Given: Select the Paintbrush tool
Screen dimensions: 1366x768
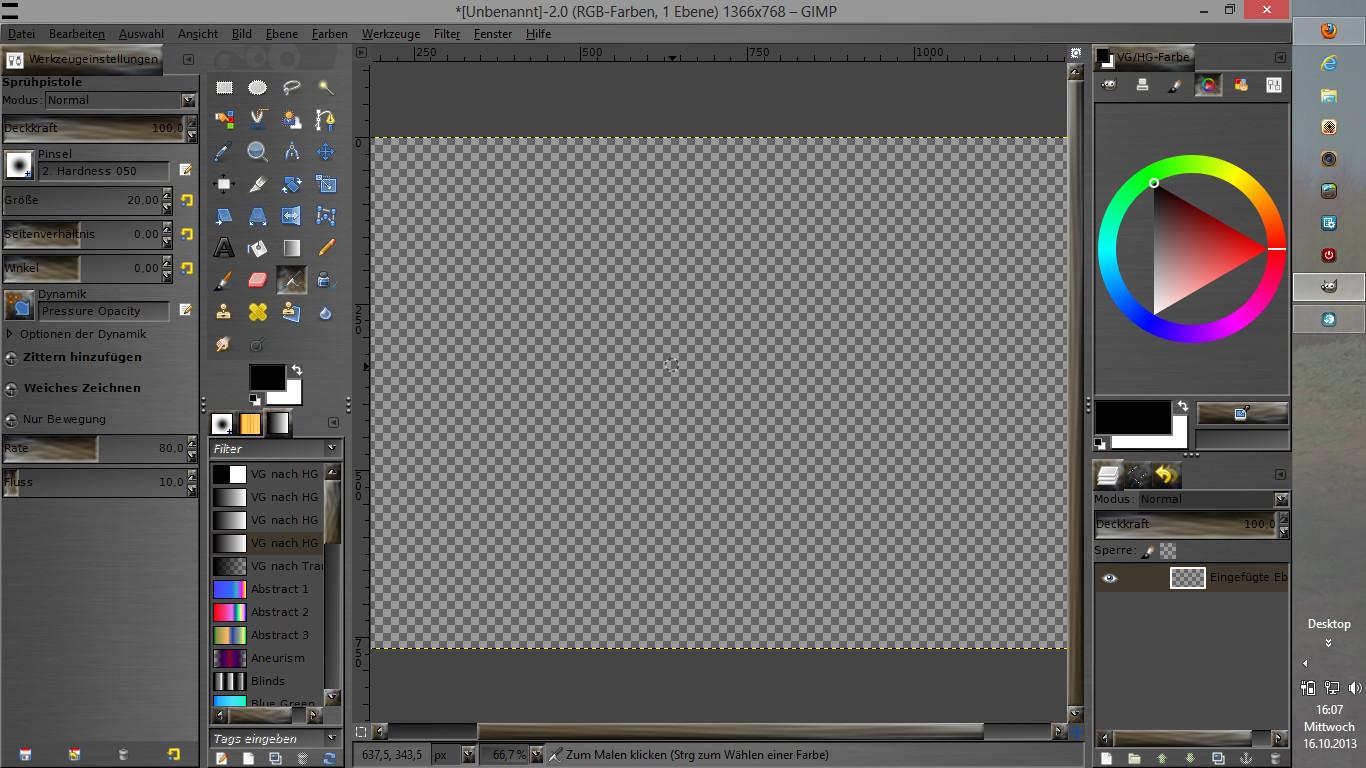Looking at the screenshot, I should point(224,280).
